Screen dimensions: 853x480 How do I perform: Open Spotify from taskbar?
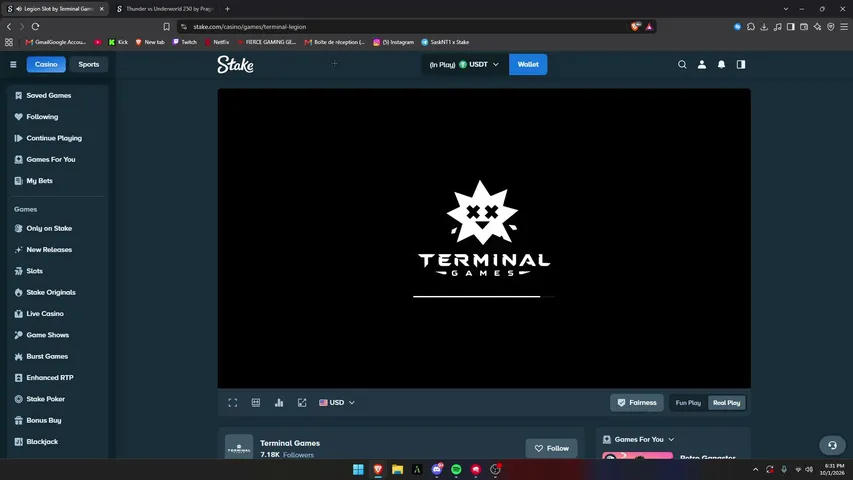[456, 469]
